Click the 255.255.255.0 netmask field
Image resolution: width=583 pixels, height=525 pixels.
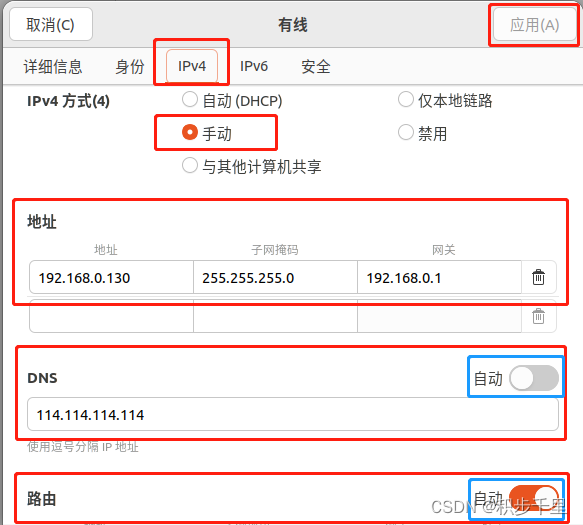tap(275, 277)
